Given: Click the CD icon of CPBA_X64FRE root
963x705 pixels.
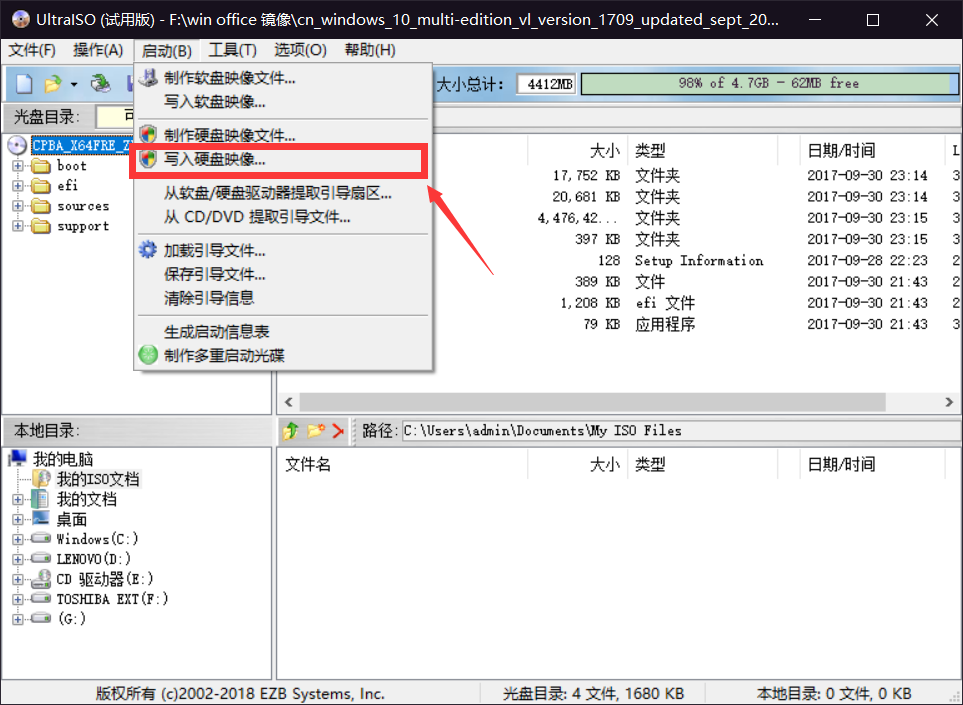Looking at the screenshot, I should (18, 146).
